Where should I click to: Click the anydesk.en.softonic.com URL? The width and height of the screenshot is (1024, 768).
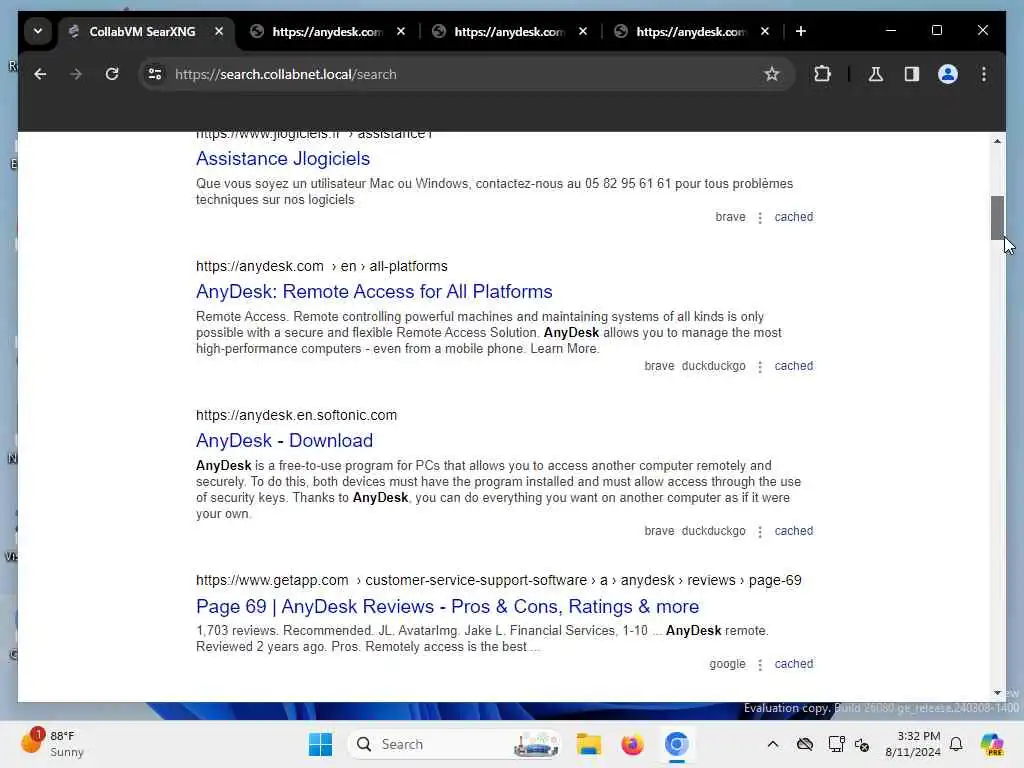click(296, 415)
